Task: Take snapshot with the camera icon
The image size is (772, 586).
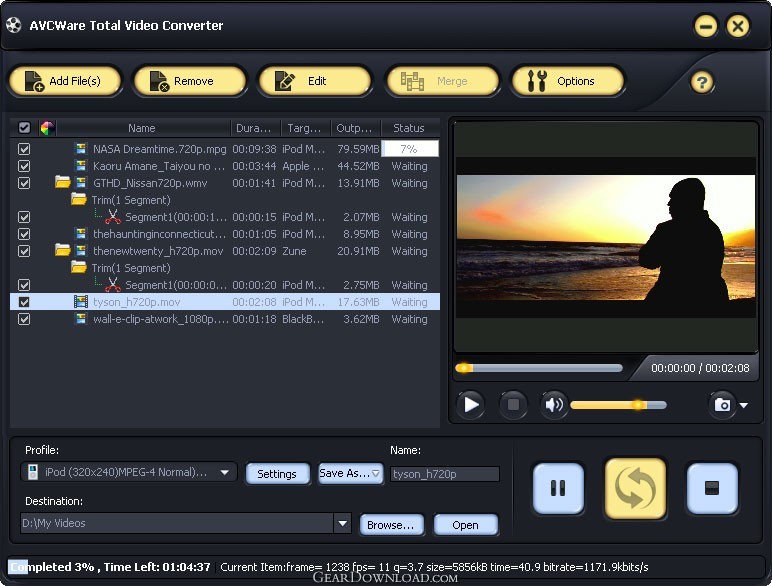Action: click(721, 405)
